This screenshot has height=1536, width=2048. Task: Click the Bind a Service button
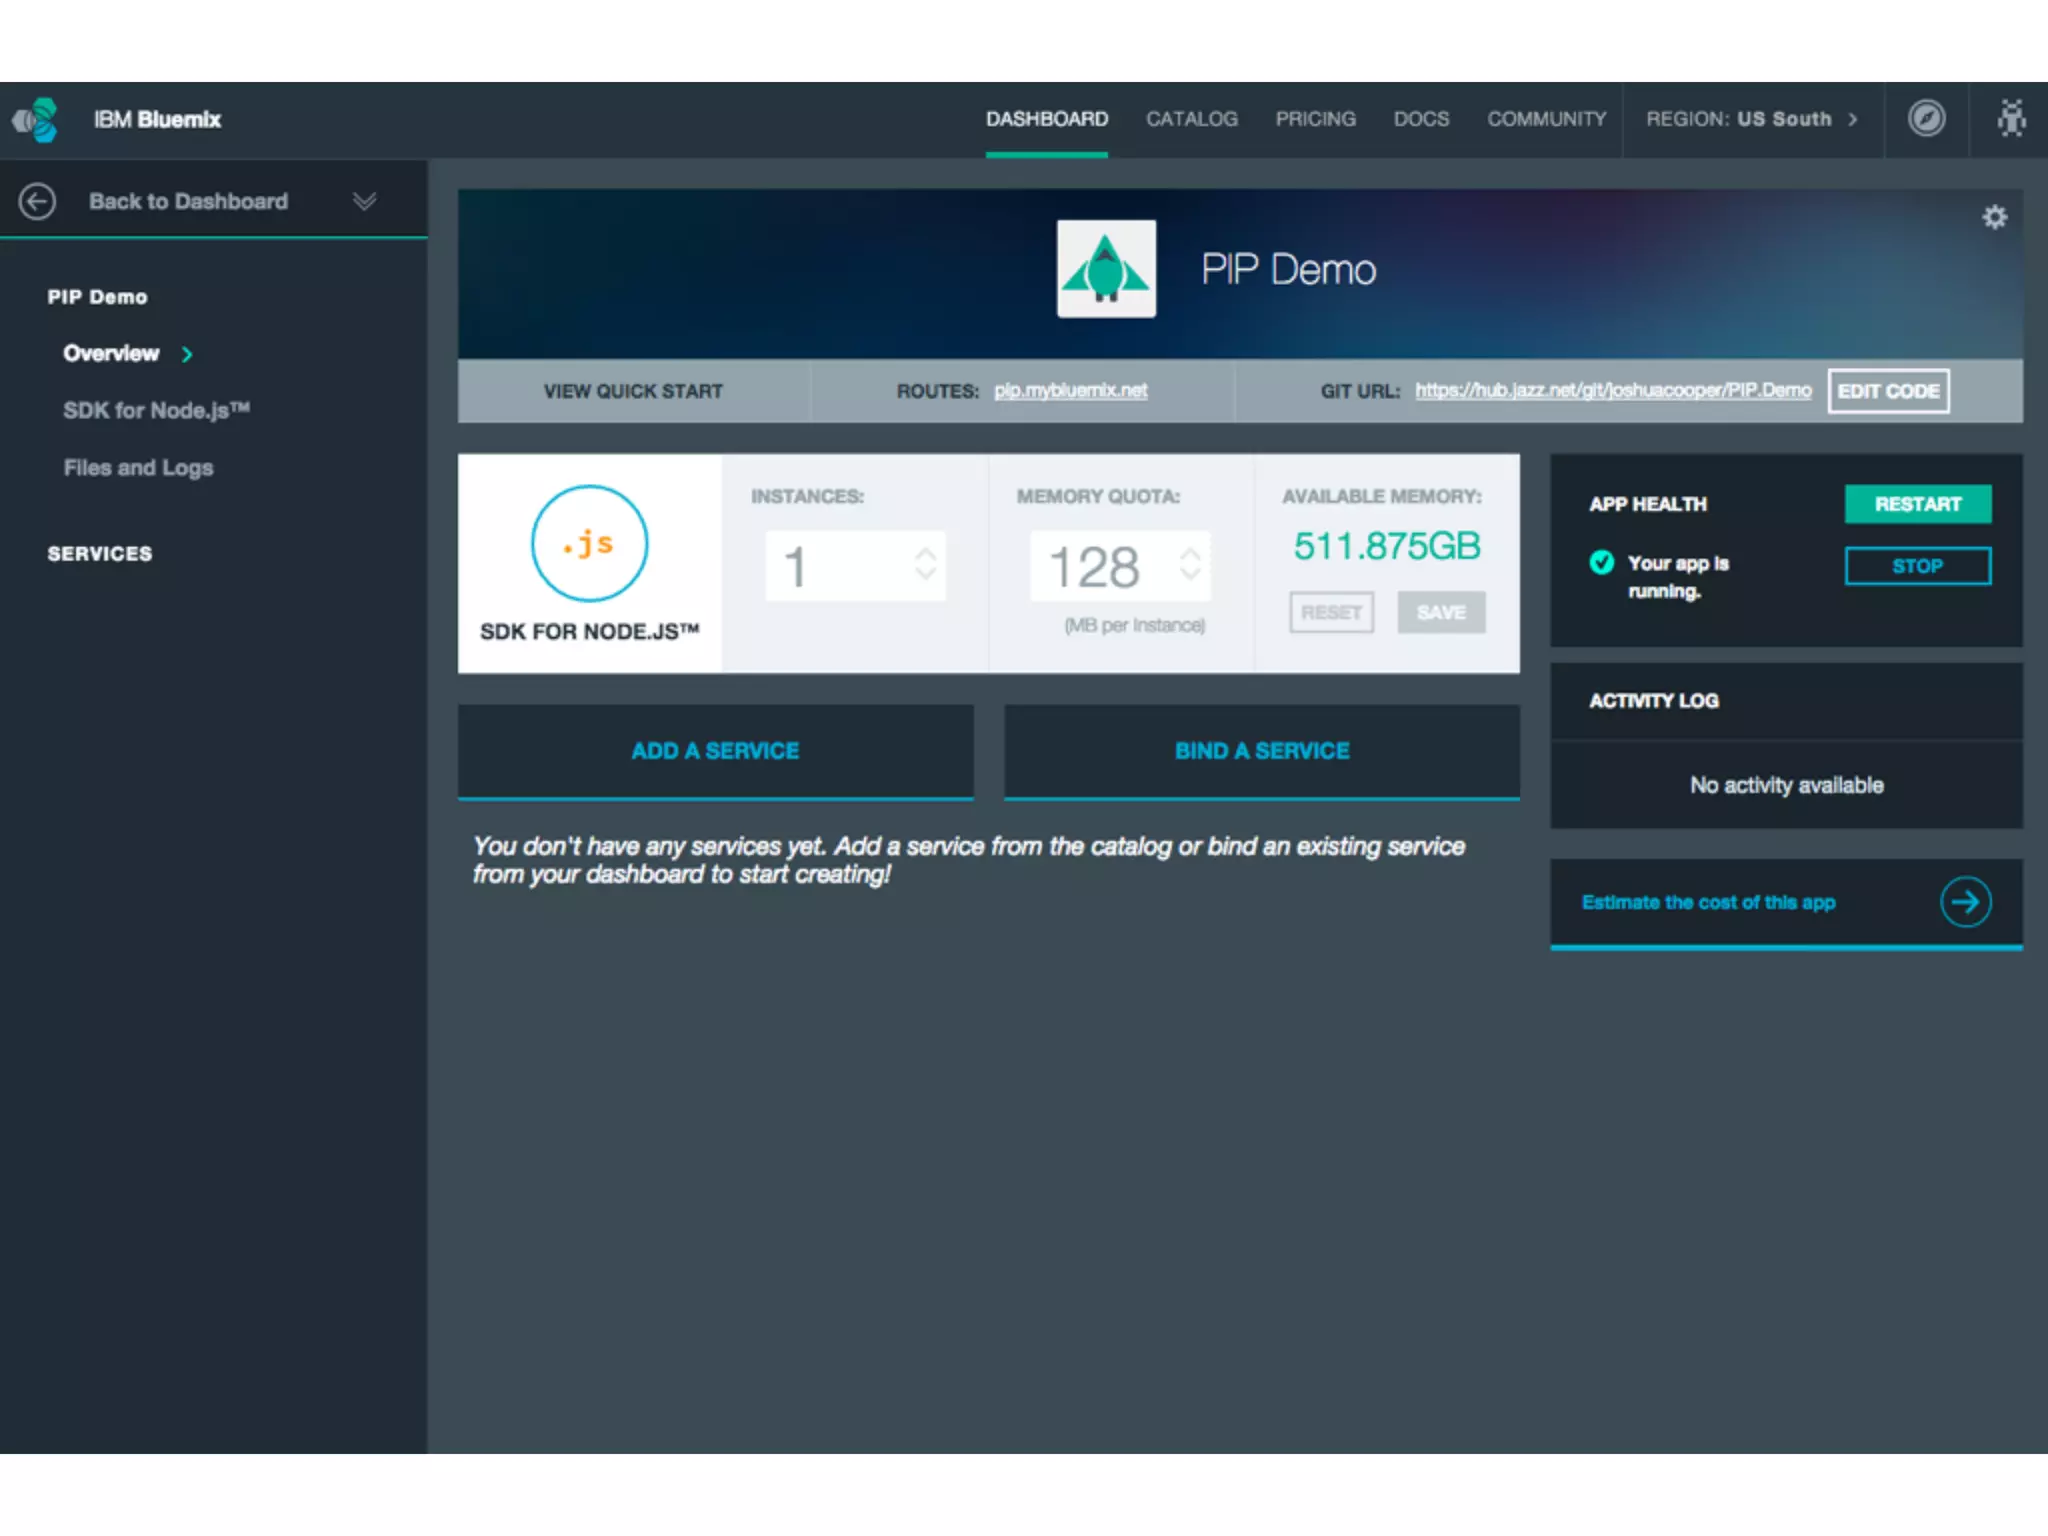[x=1261, y=751]
